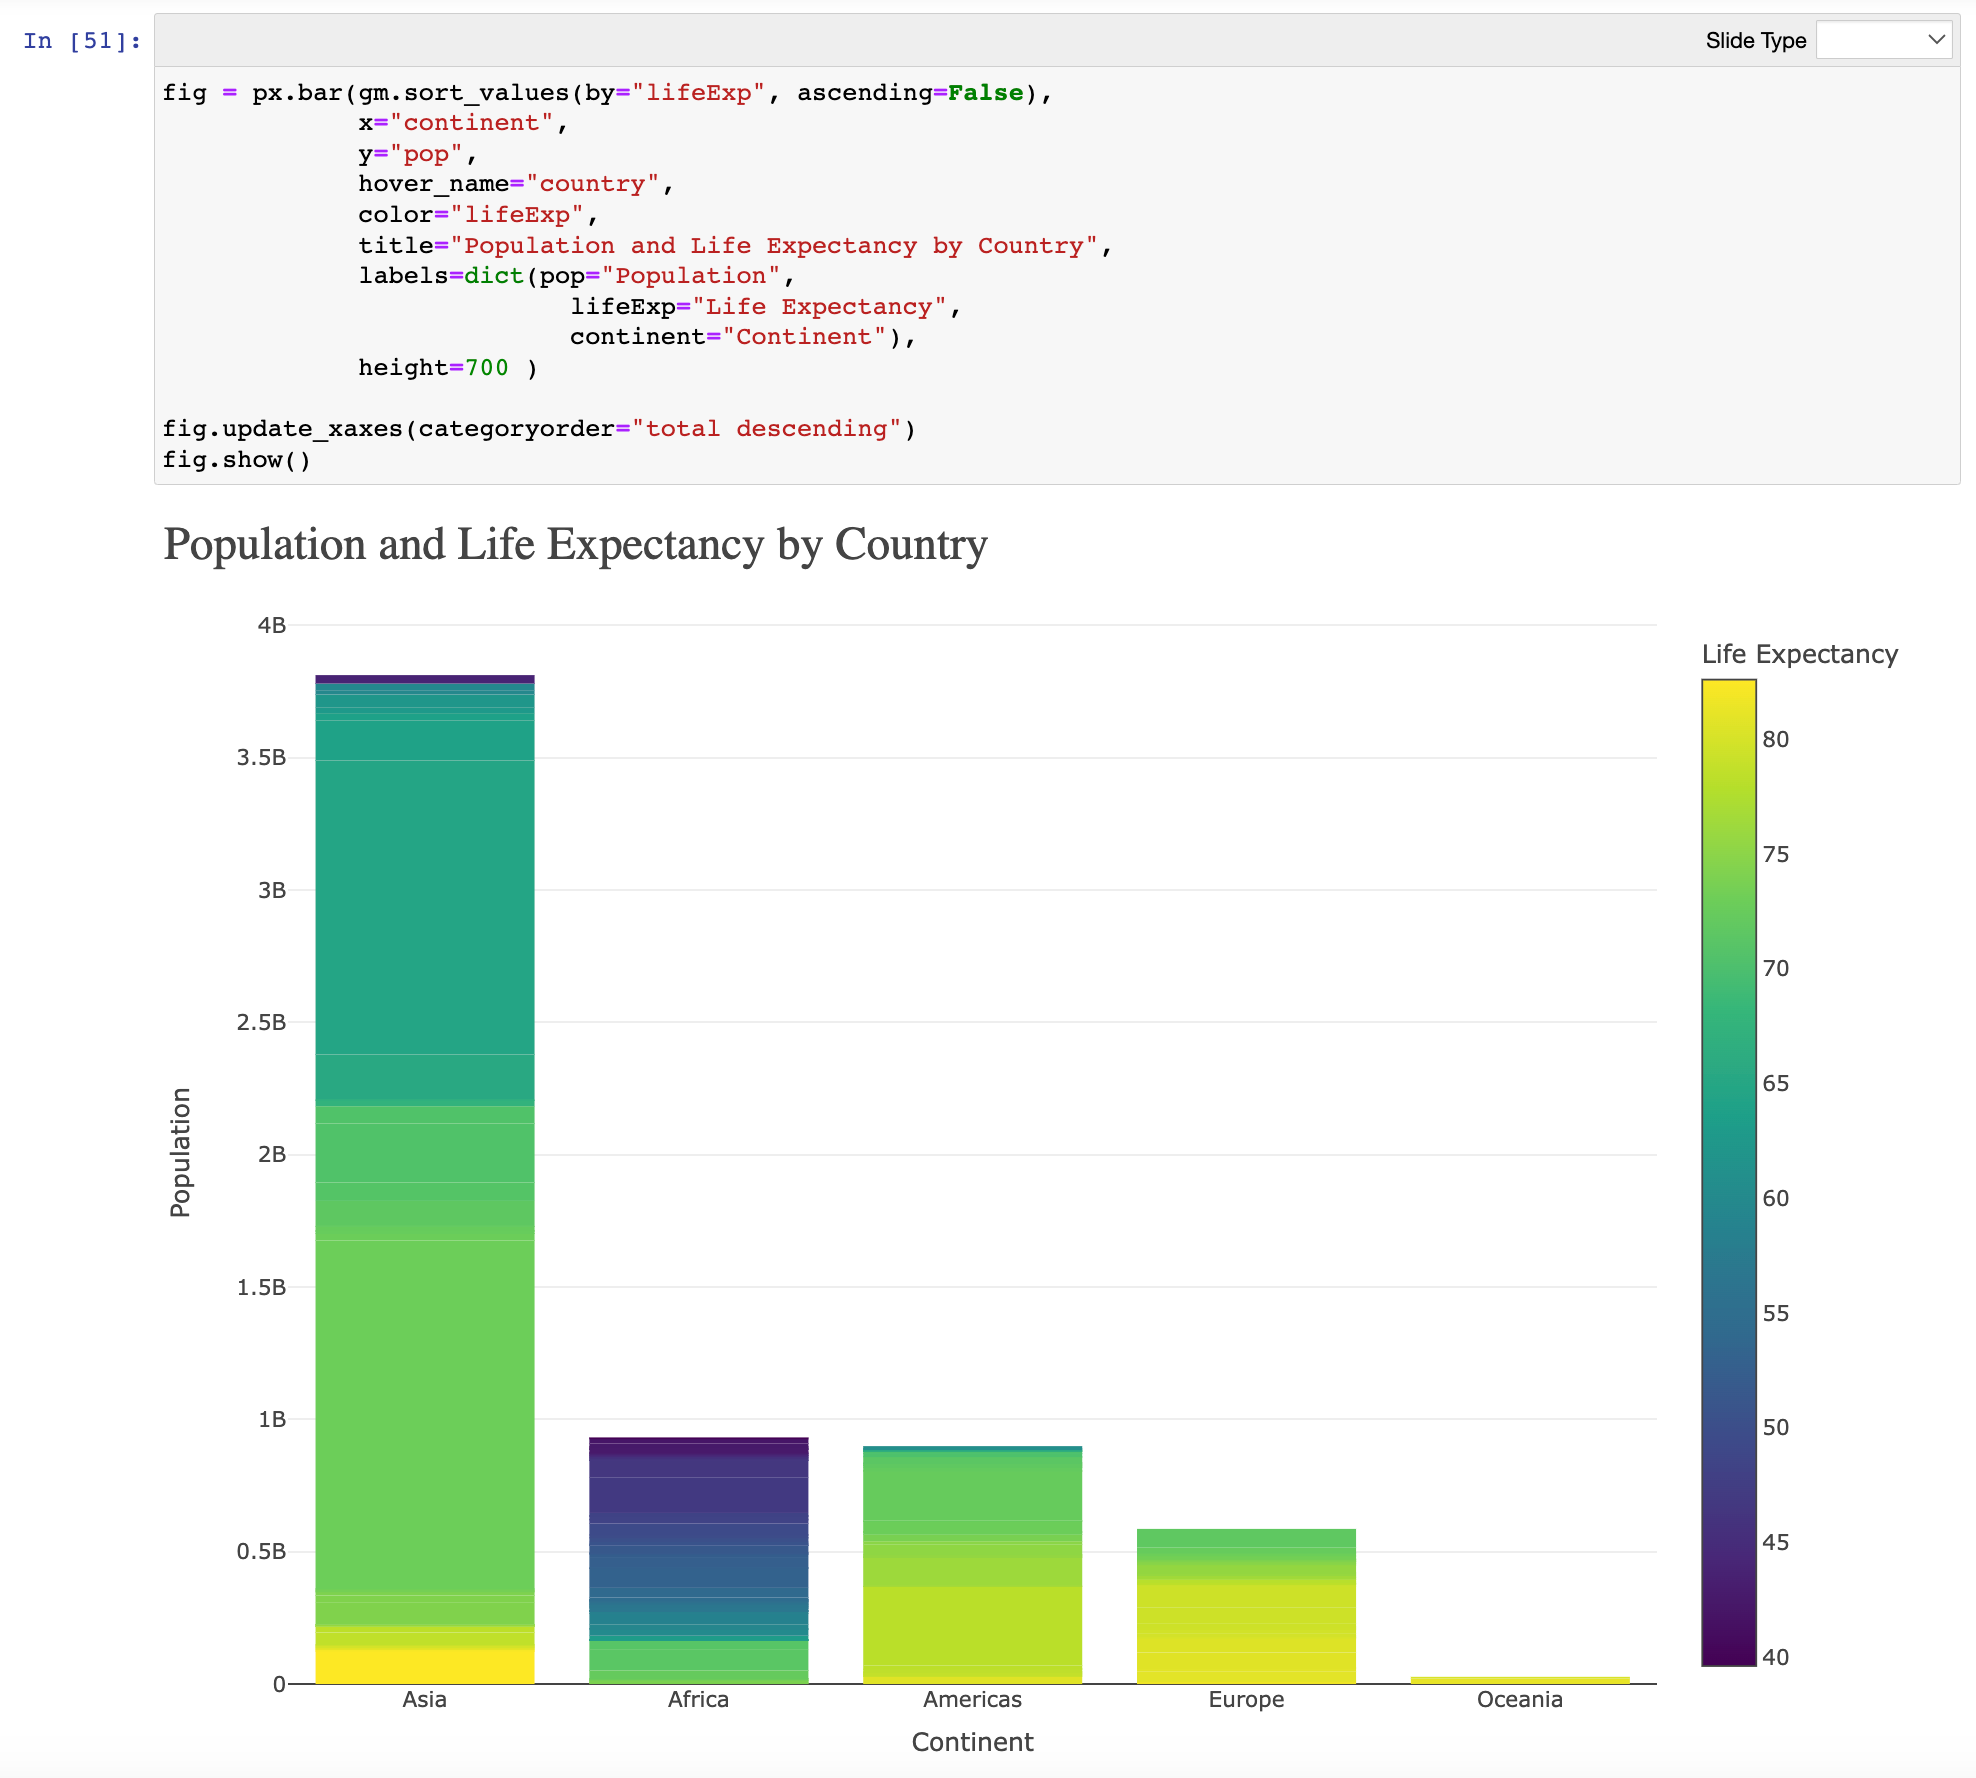Screen dimensions: 1976x1778
Task: Click the Continent x-axis title
Action: pos(972,1742)
